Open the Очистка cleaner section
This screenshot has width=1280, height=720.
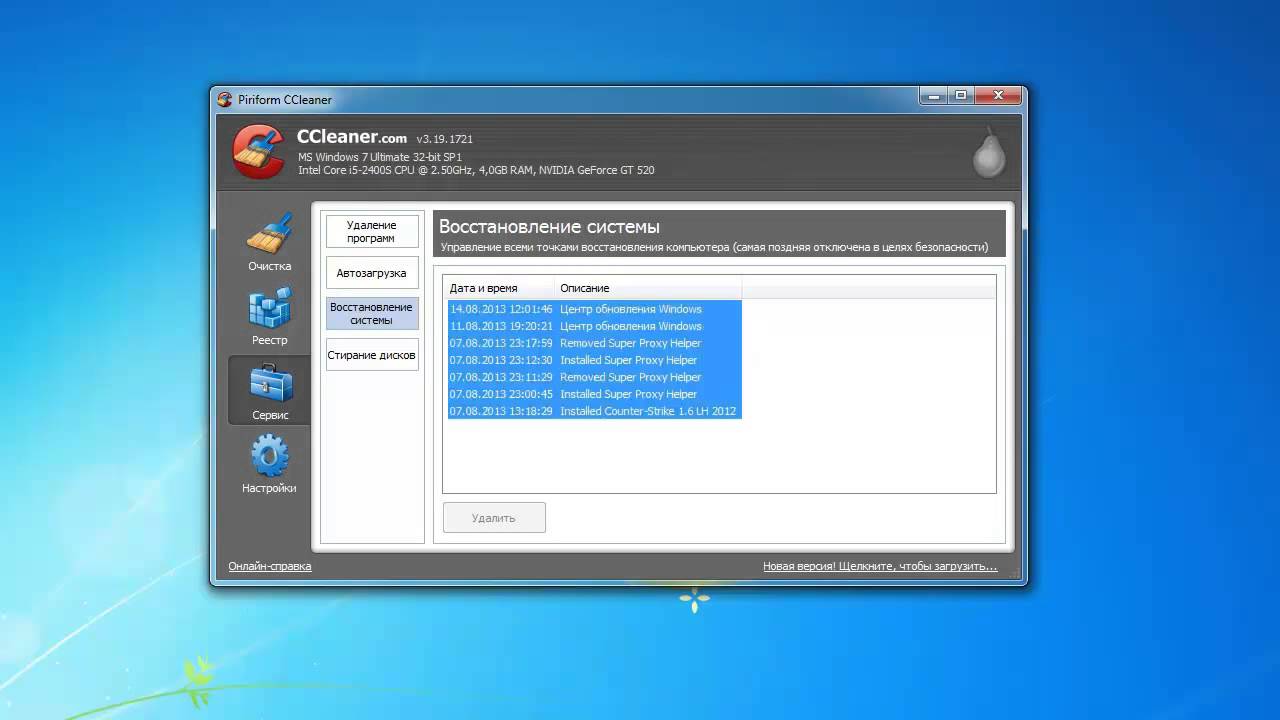tap(269, 241)
